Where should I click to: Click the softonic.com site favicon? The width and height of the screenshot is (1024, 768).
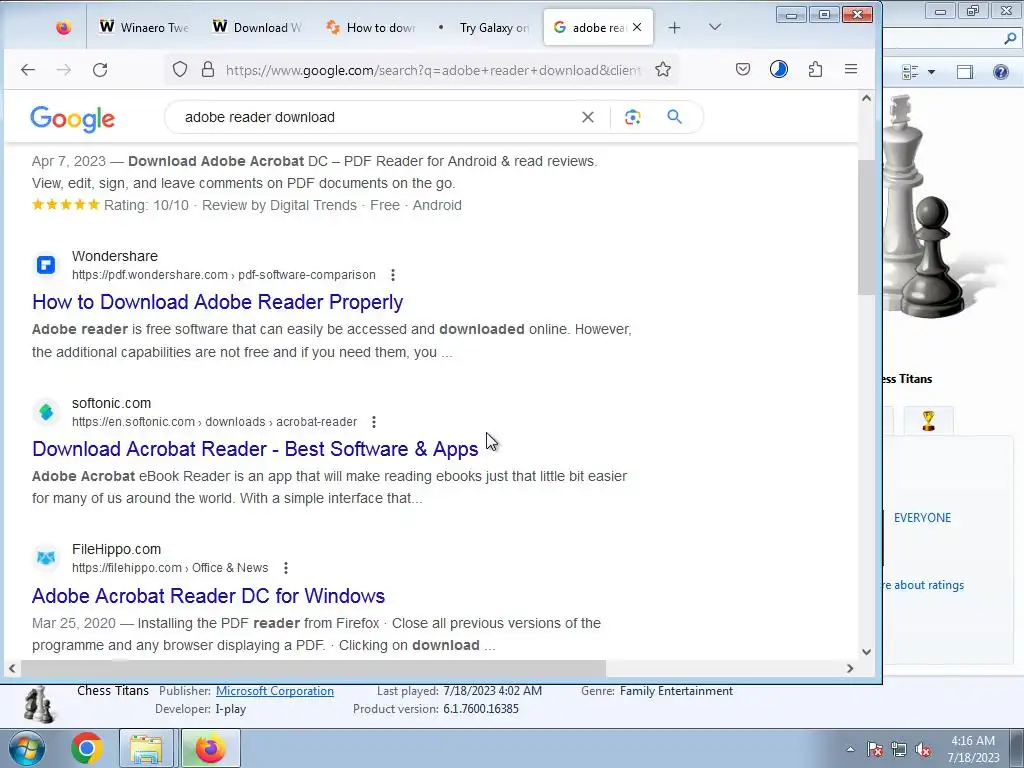[46, 412]
